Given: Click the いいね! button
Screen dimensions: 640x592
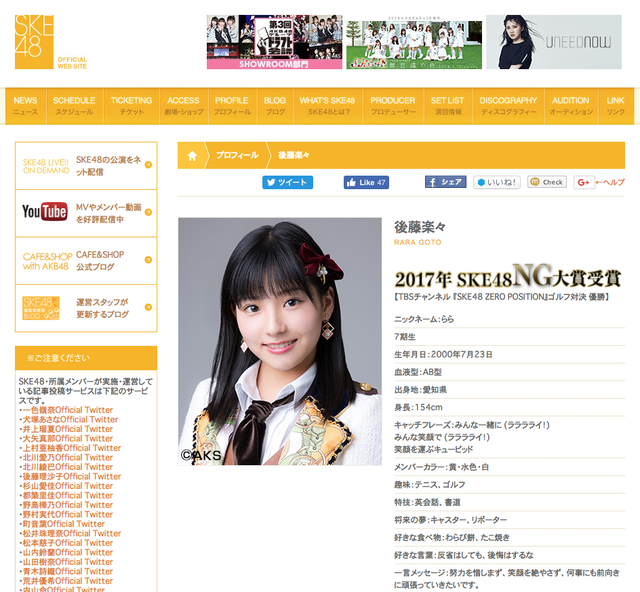Looking at the screenshot, I should coord(497,182).
